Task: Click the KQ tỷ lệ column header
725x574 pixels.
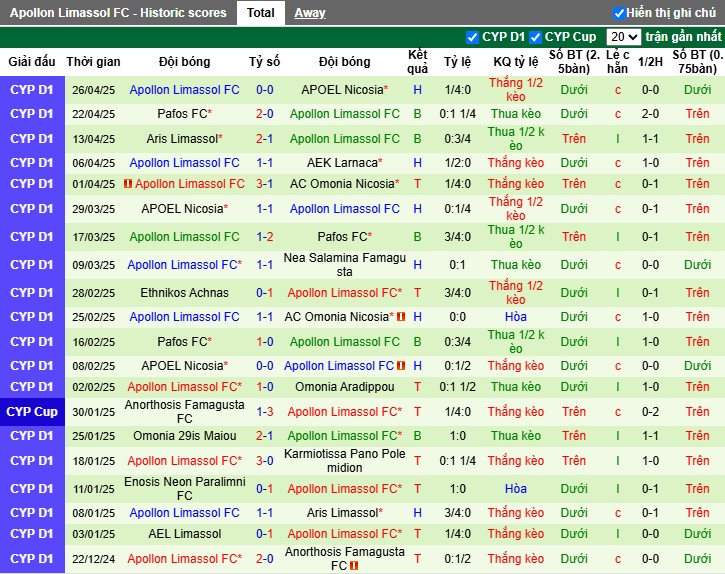Action: (516, 62)
